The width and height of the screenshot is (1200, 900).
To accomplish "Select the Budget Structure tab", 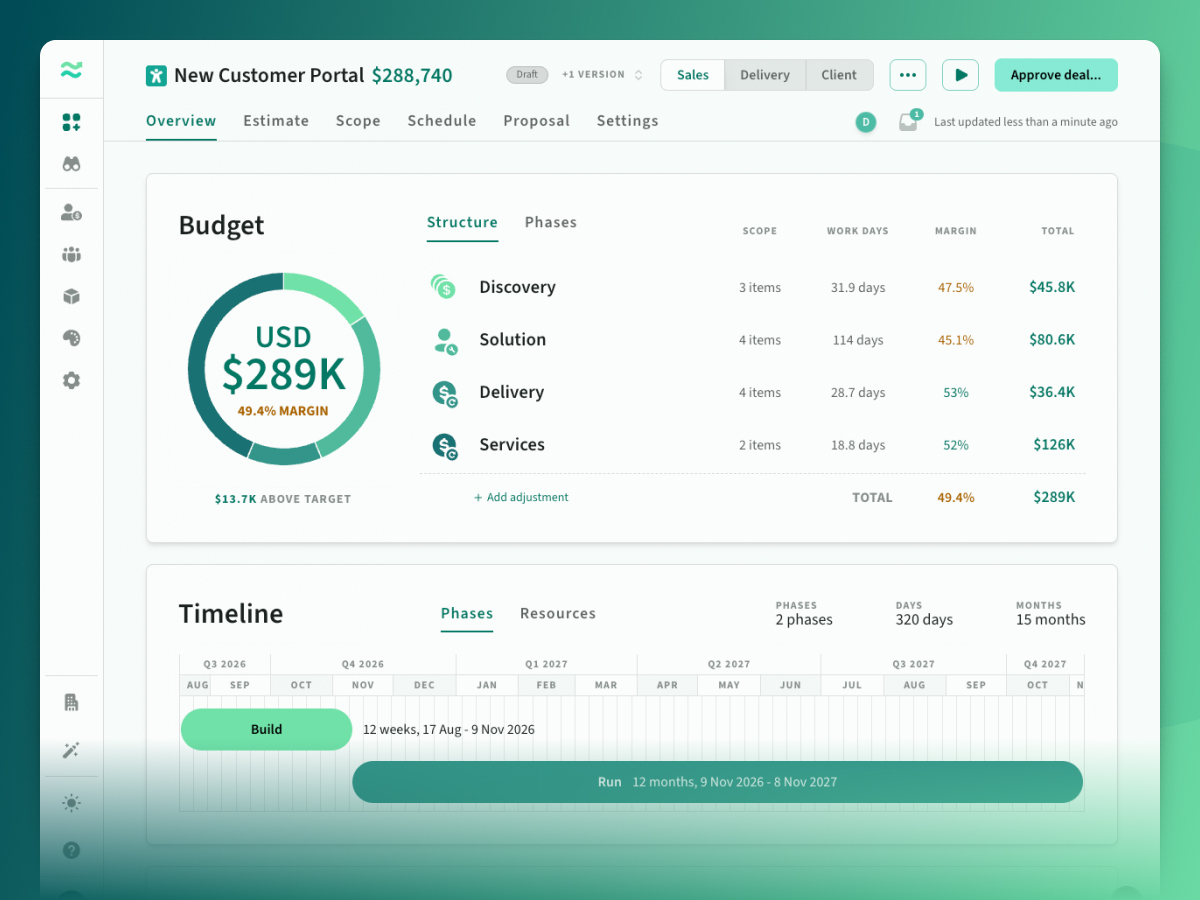I will pyautogui.click(x=462, y=222).
